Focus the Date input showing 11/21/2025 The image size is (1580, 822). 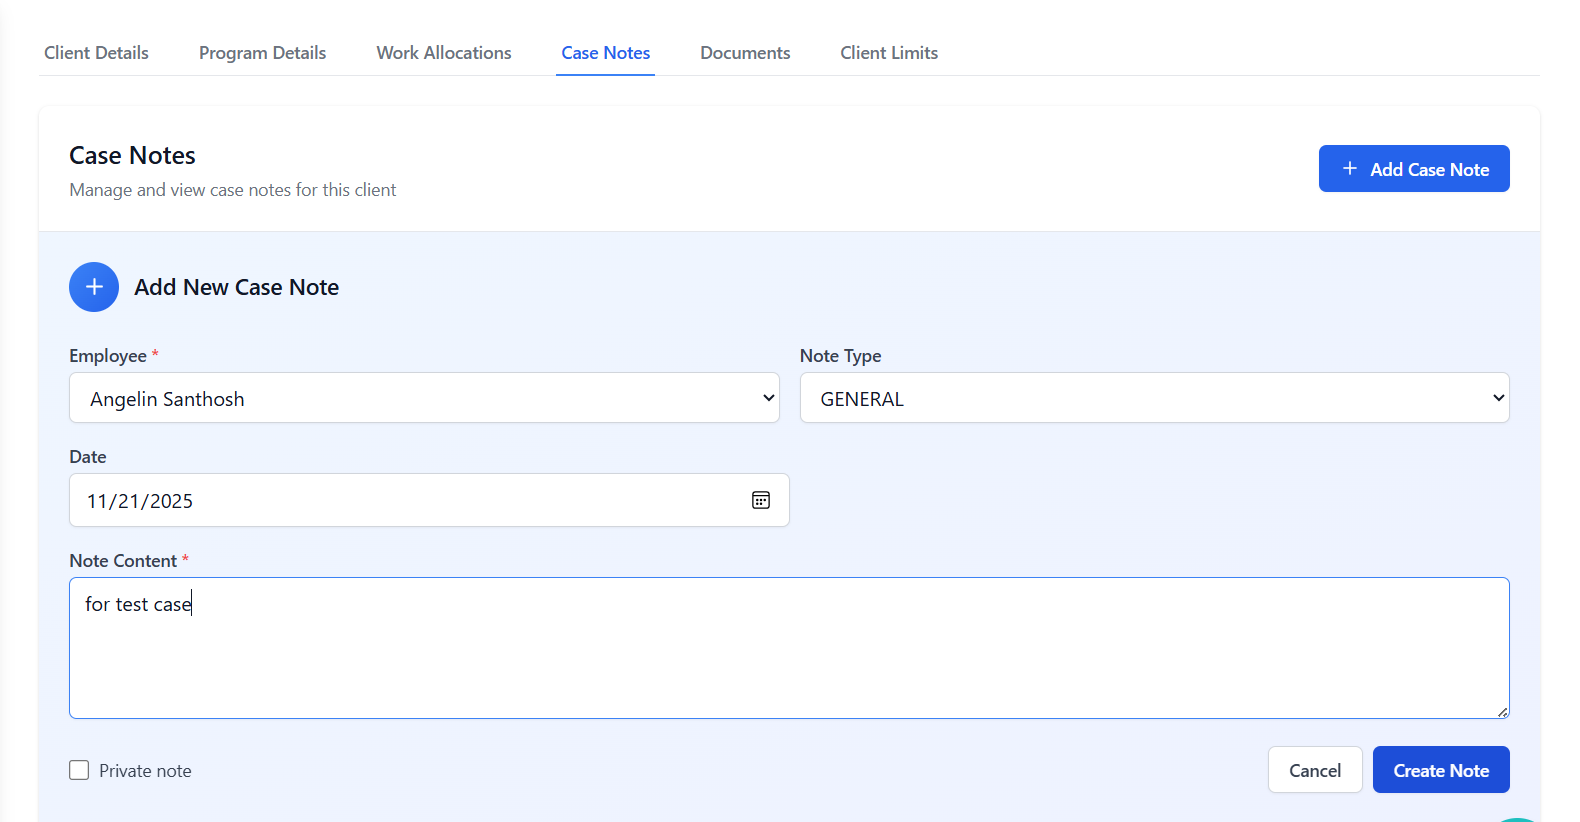400,501
